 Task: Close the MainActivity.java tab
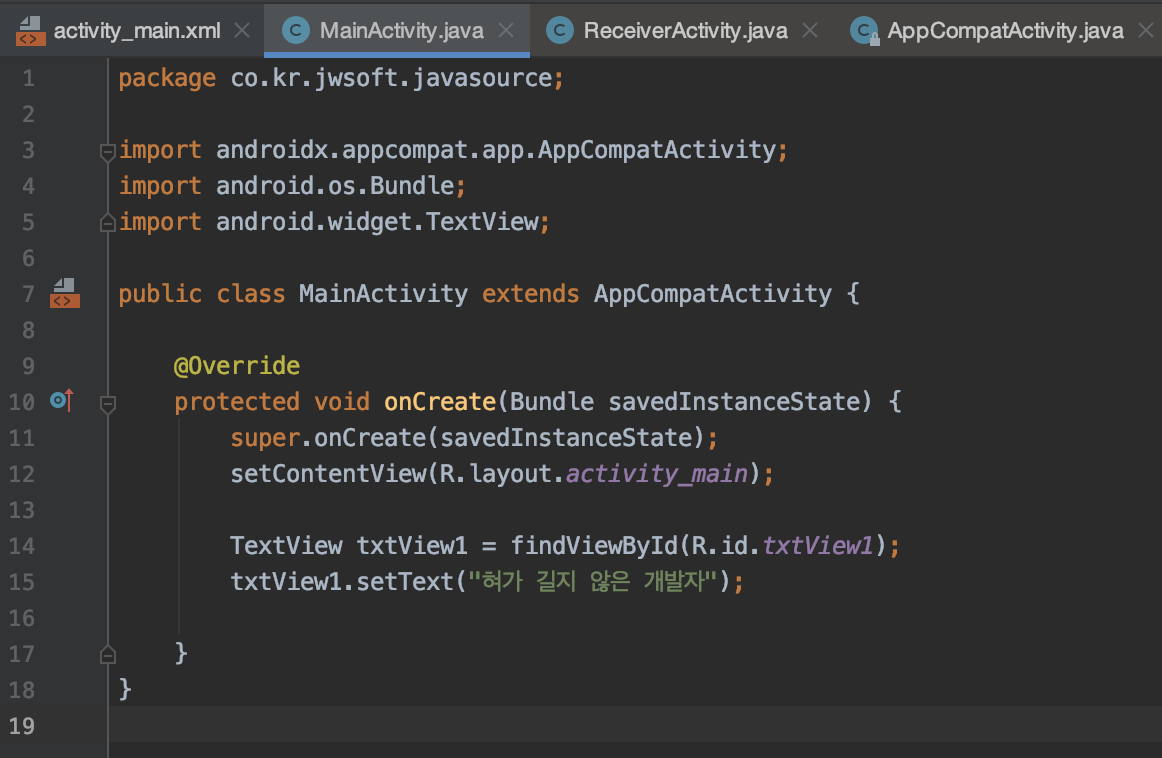pos(506,30)
